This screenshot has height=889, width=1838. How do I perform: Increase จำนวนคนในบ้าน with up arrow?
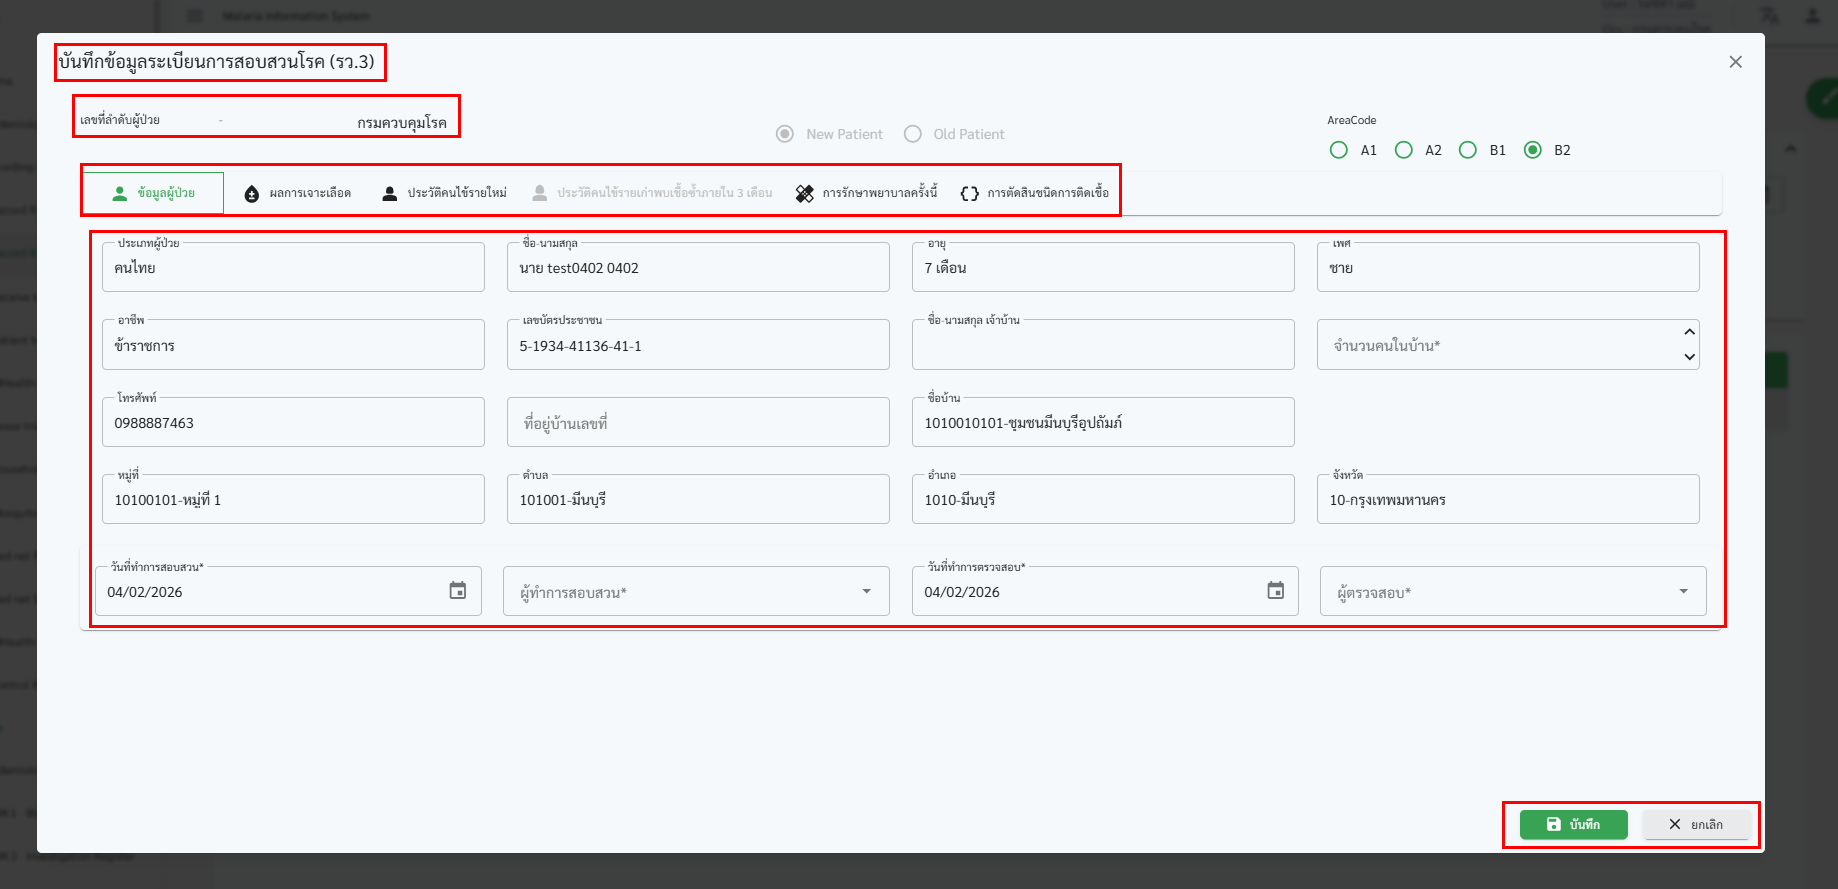coord(1689,332)
